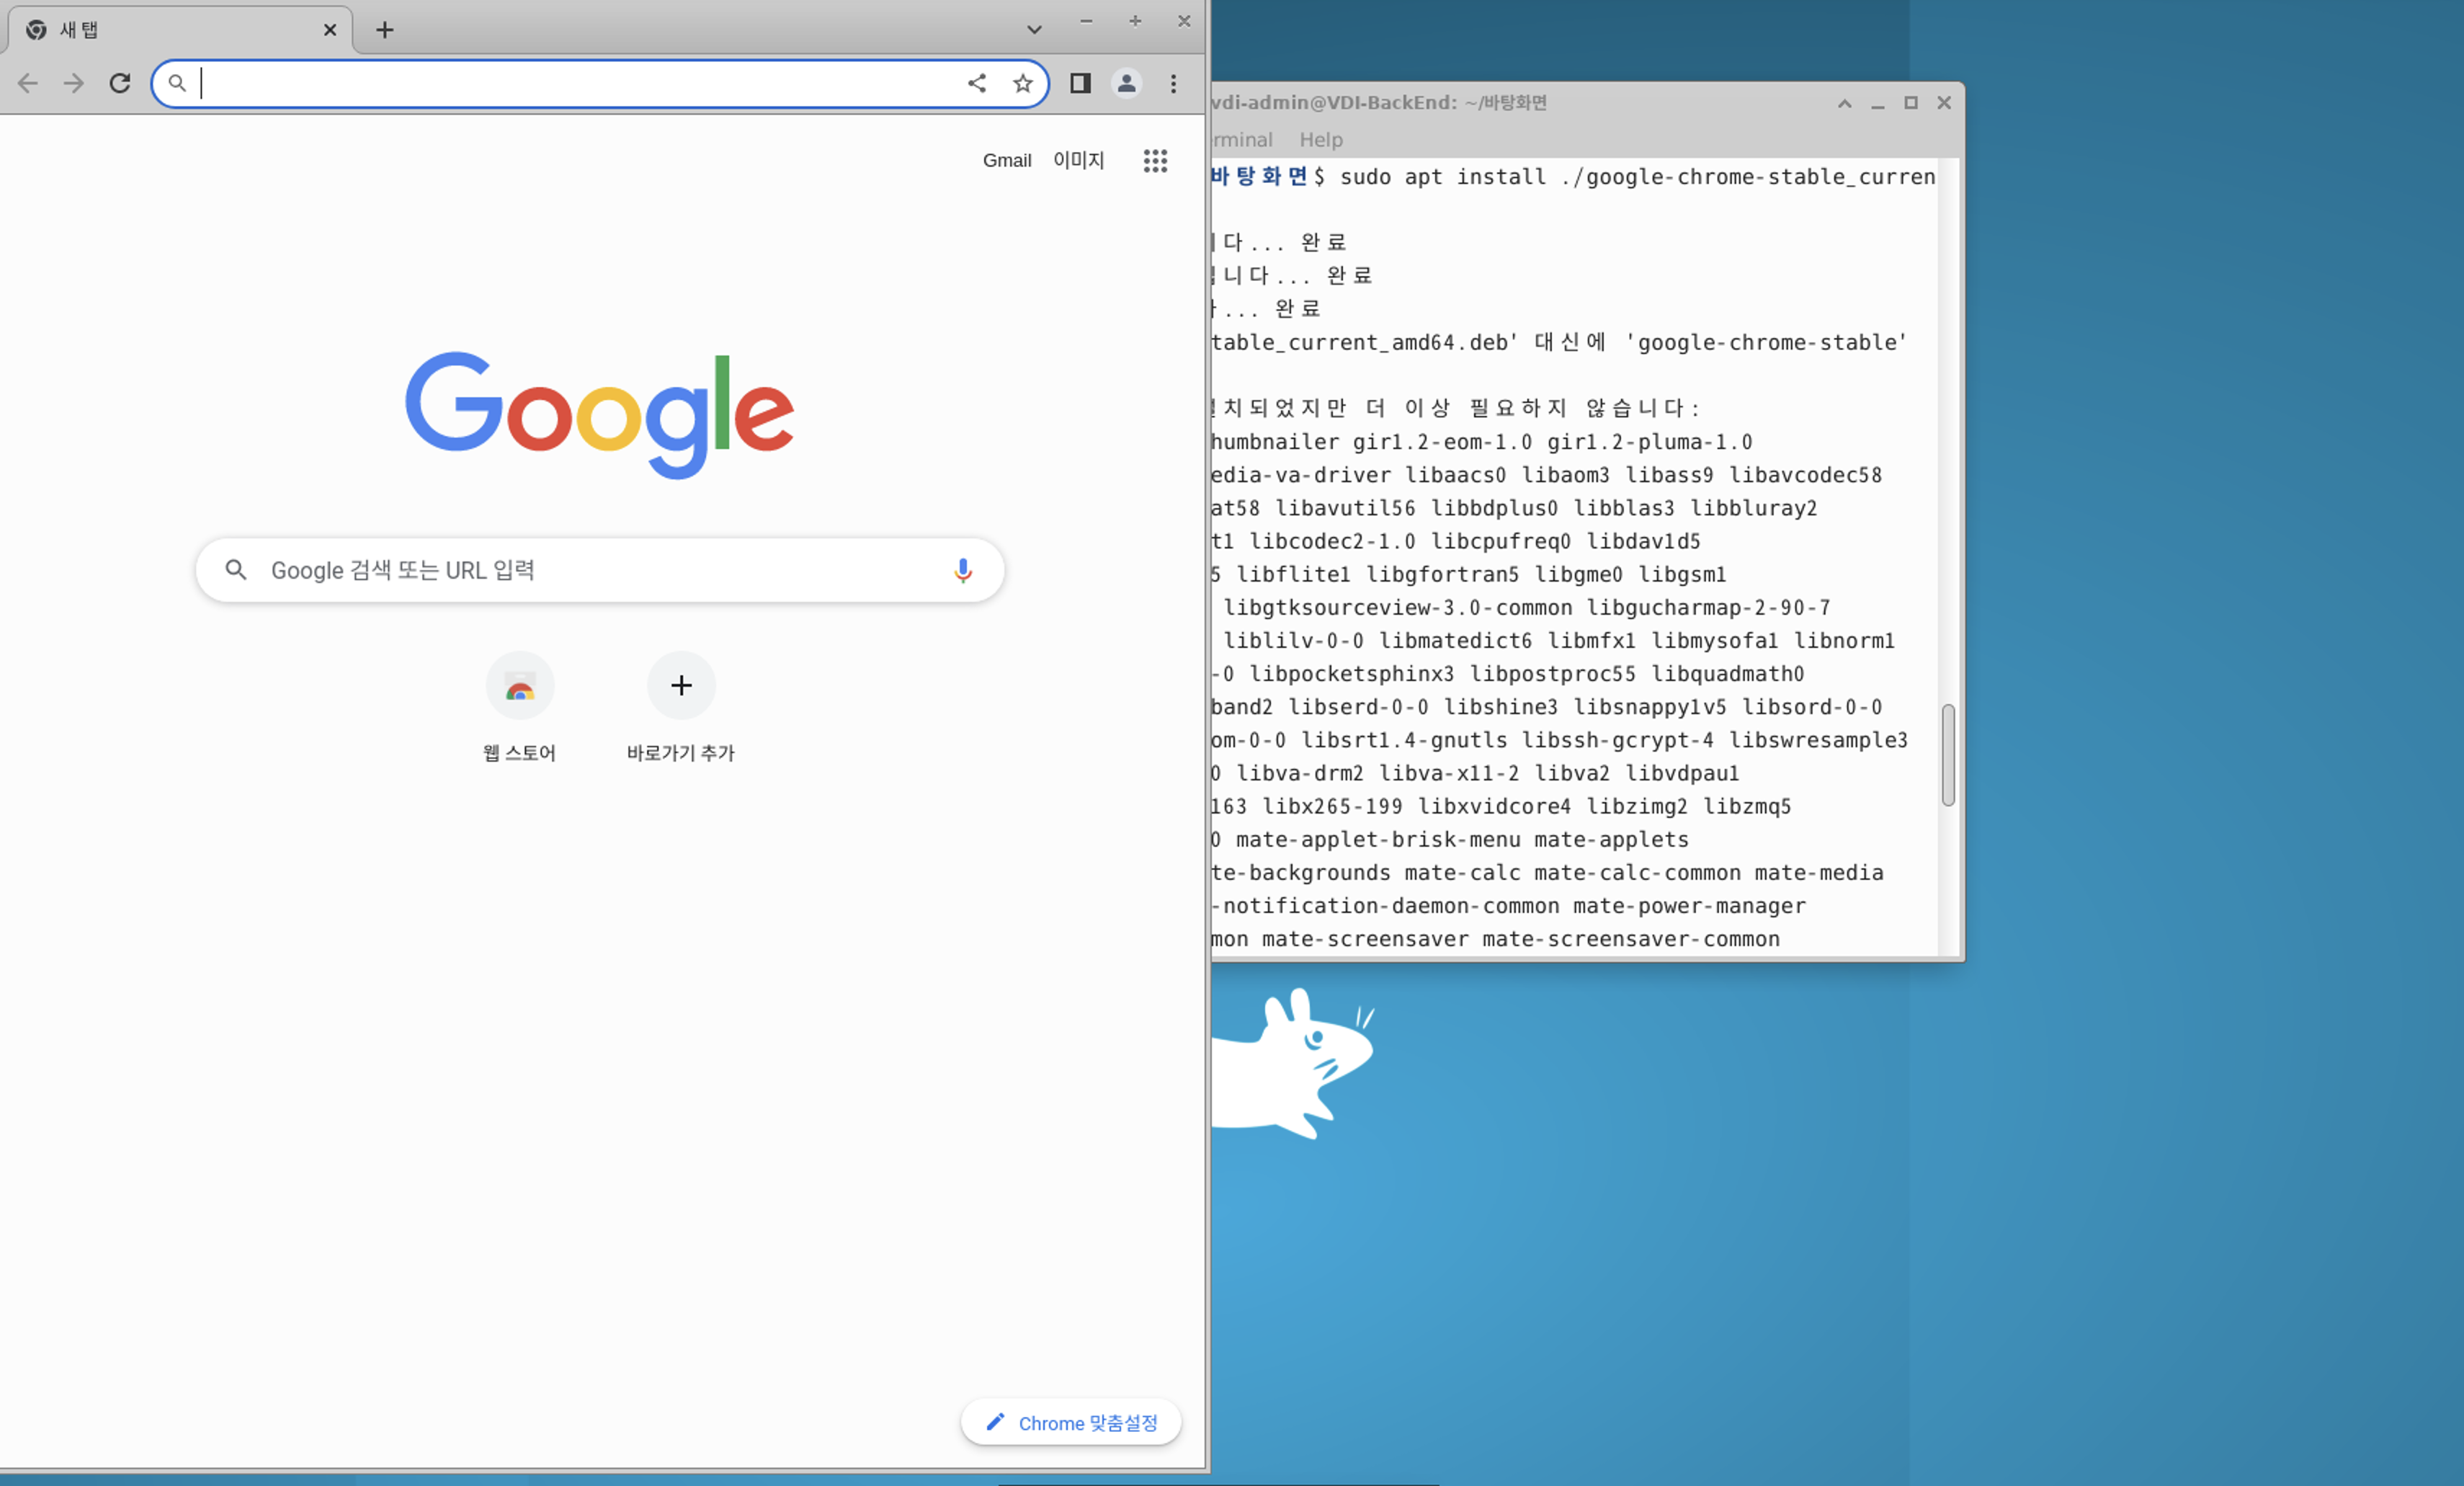Close the 새 탭 tab
The width and height of the screenshot is (2464, 1486).
tap(330, 30)
